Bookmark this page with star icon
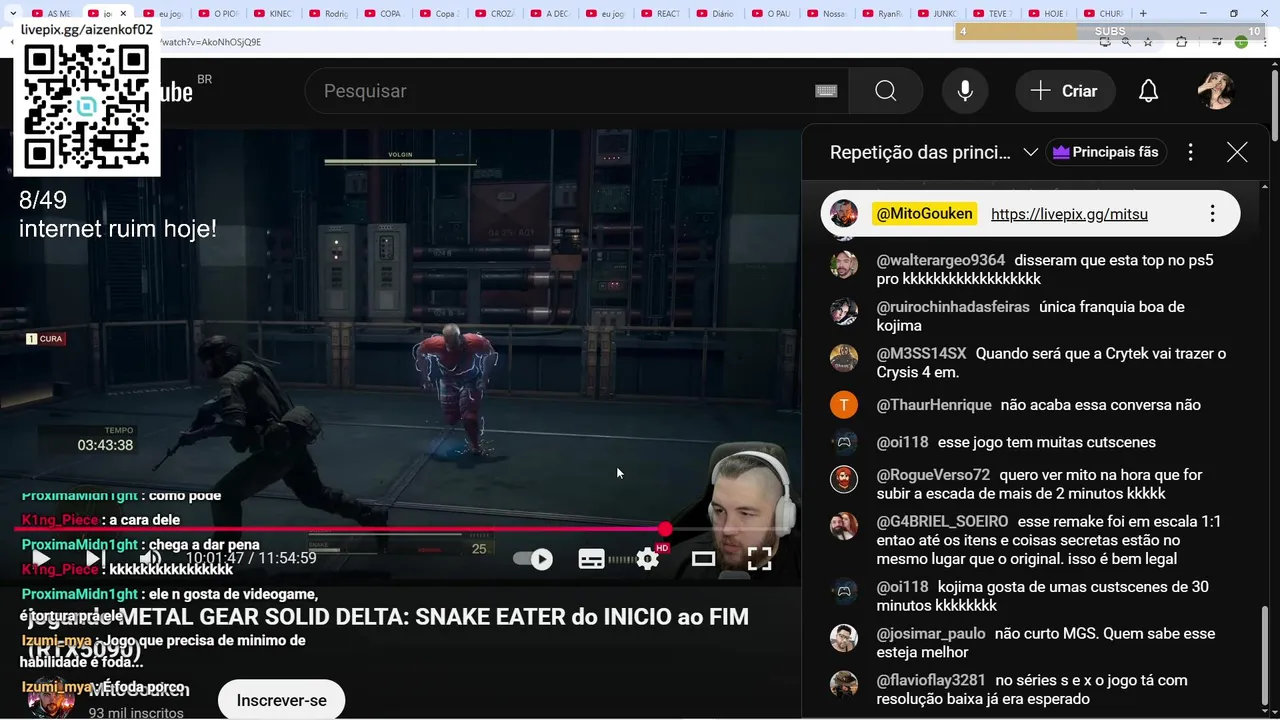 coord(1148,42)
